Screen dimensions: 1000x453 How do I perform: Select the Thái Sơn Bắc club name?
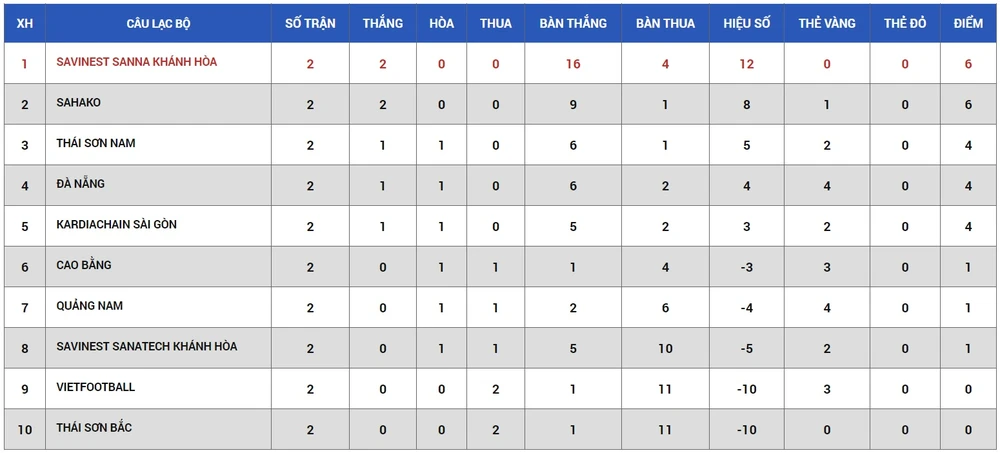tap(94, 428)
